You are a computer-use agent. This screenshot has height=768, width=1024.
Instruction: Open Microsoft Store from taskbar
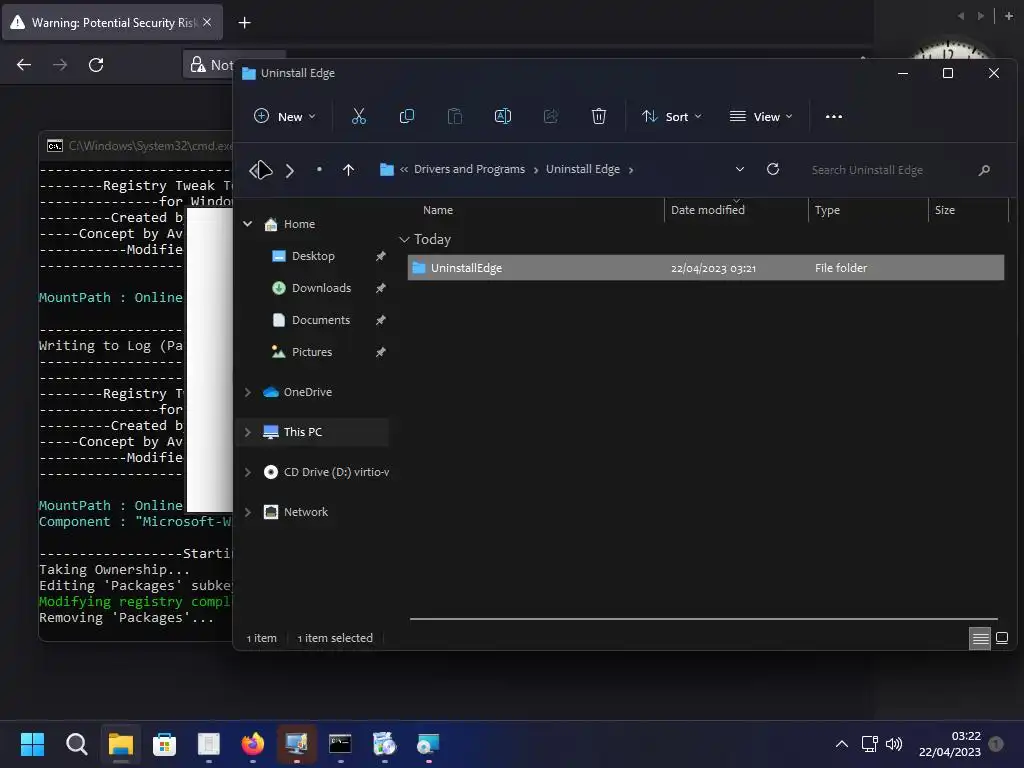[165, 744]
